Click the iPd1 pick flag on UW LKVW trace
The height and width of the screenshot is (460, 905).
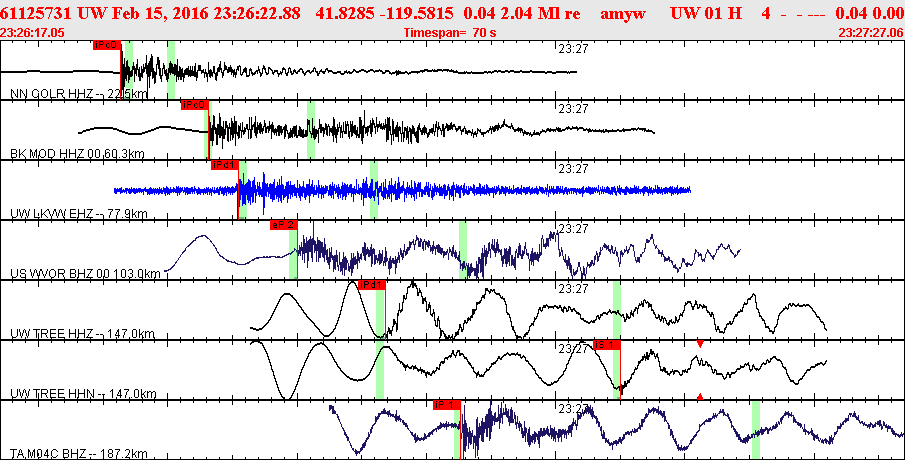coord(224,165)
